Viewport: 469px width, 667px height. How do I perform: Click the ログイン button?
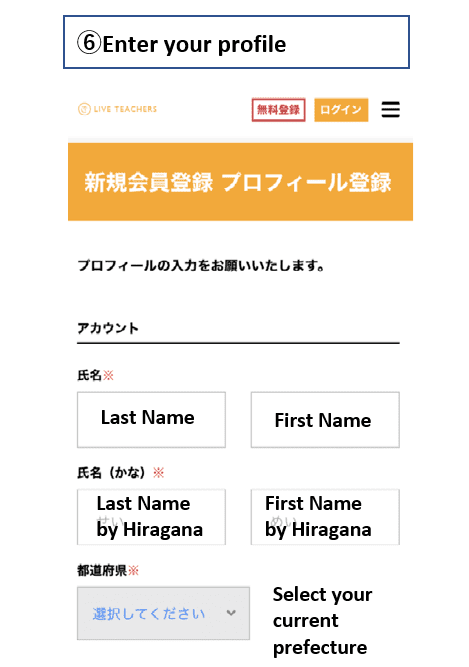pos(341,110)
